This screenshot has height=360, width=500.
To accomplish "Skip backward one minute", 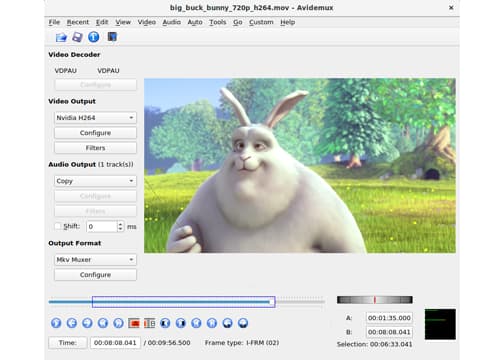I will (x=228, y=323).
